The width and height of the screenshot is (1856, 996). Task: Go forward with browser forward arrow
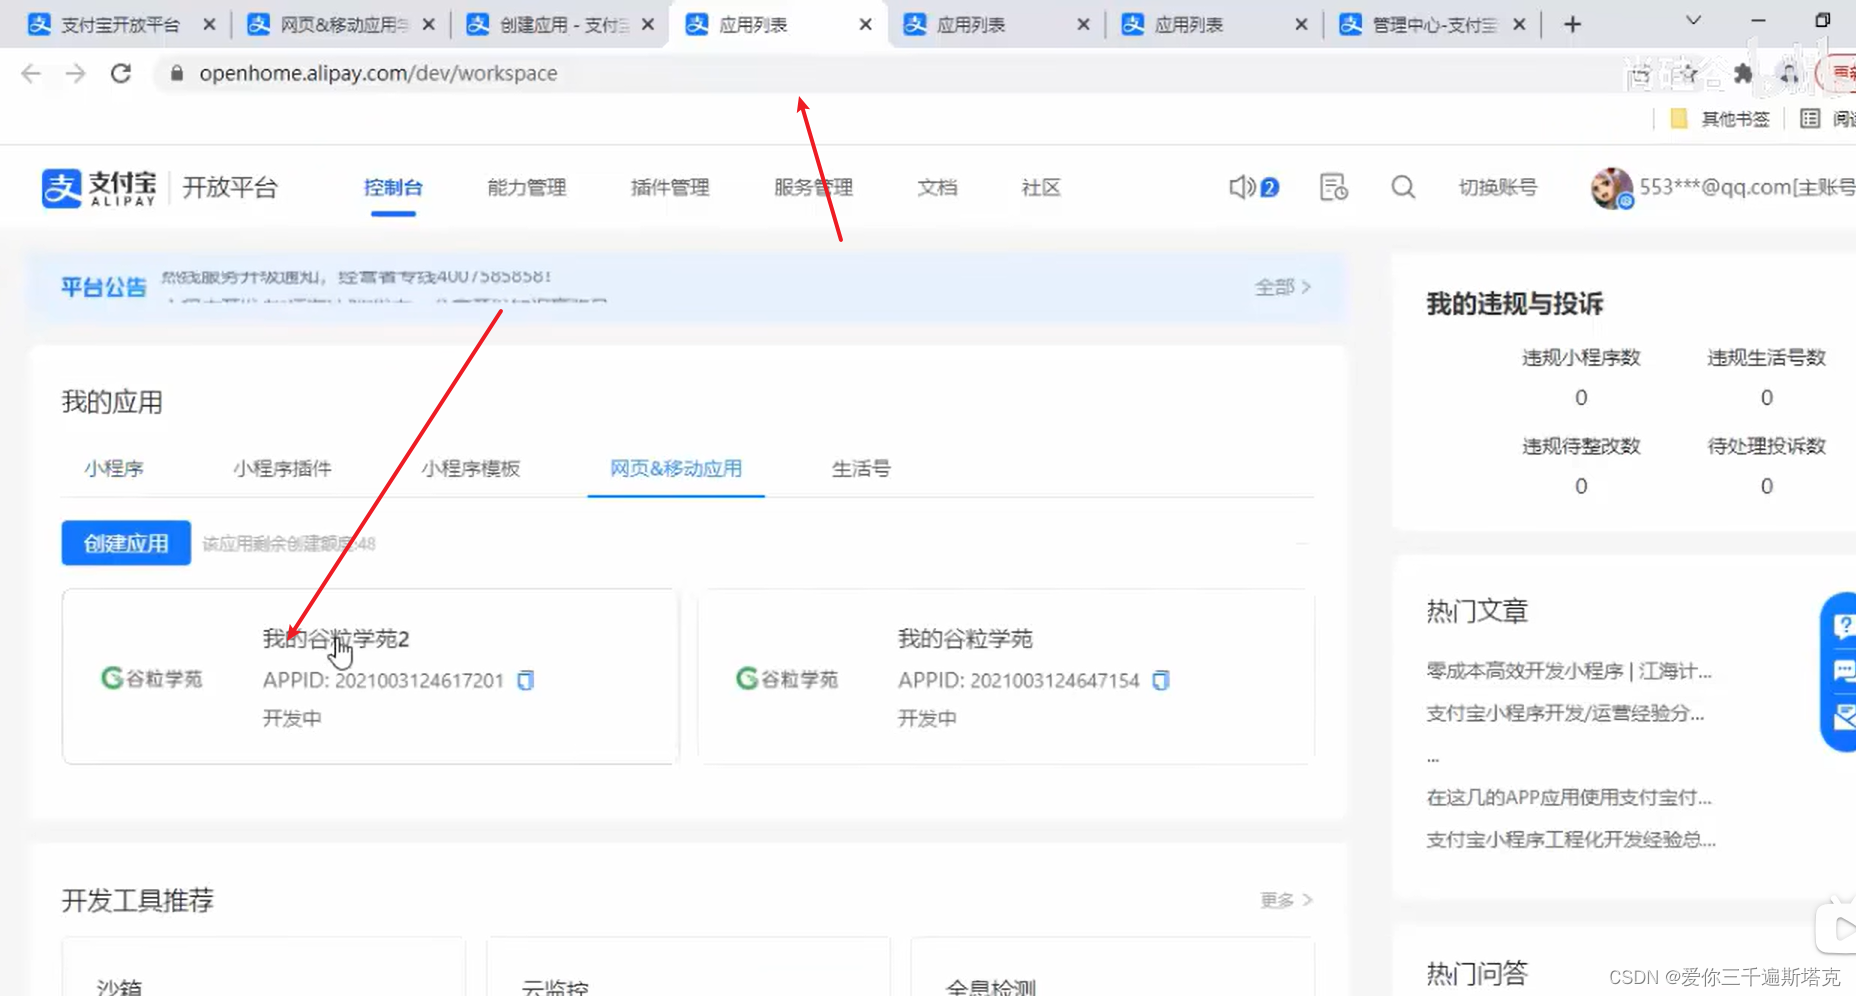point(76,73)
